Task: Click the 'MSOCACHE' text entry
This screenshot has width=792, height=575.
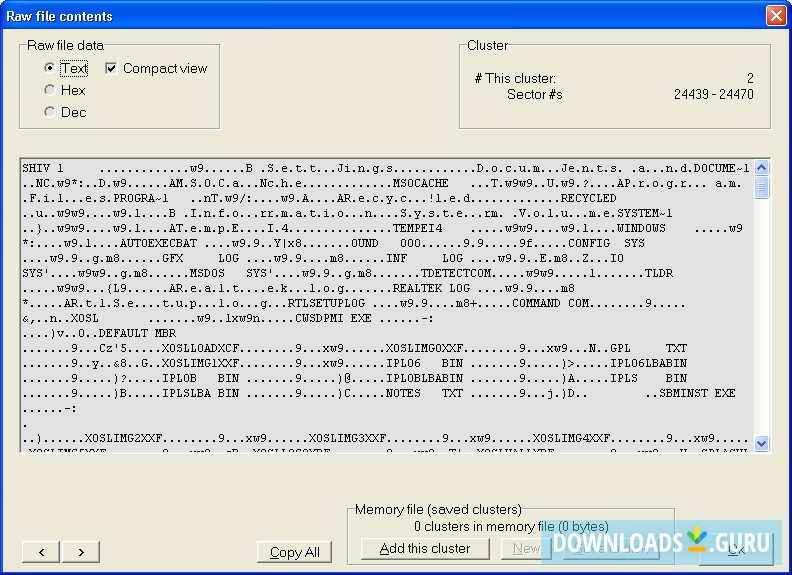Action: pyautogui.click(x=420, y=183)
